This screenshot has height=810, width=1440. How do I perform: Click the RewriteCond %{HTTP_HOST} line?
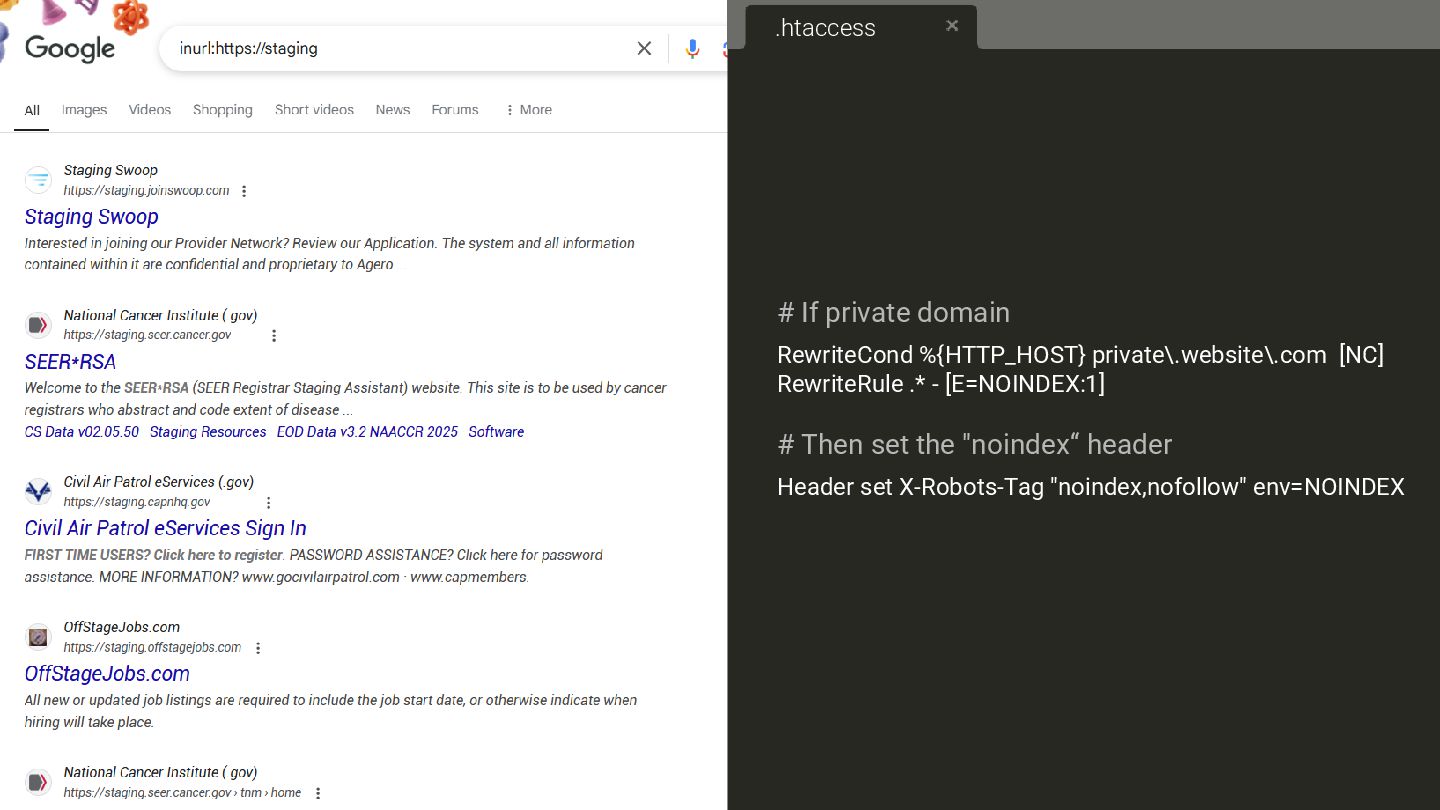pyautogui.click(x=1080, y=355)
